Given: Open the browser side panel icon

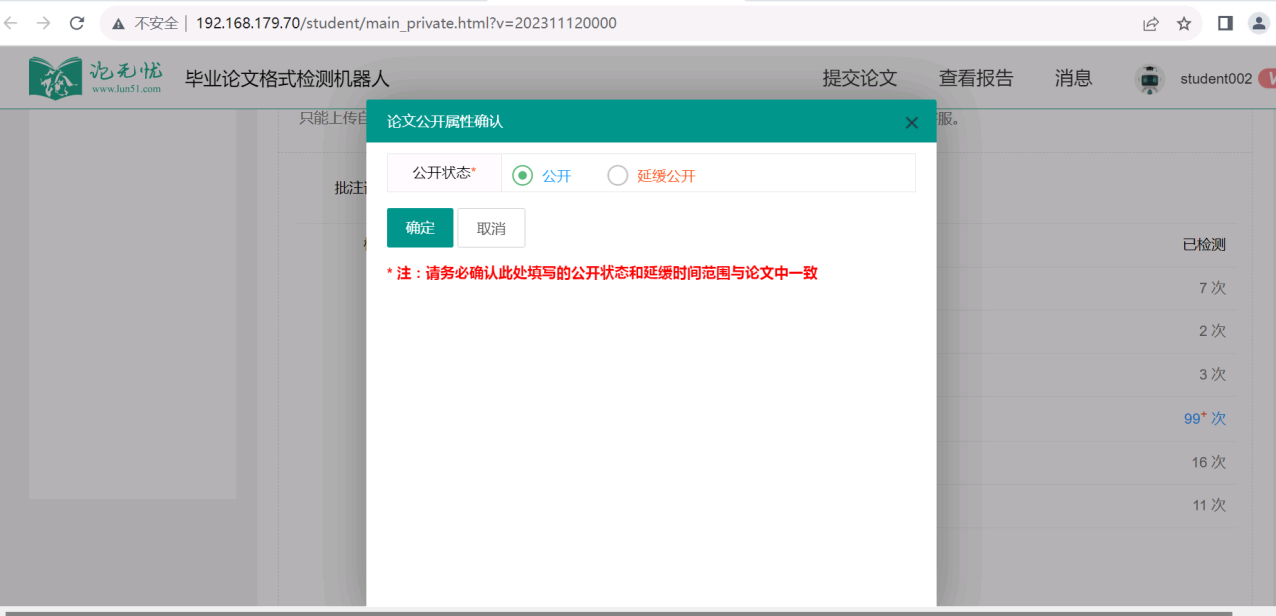Looking at the screenshot, I should (1225, 23).
